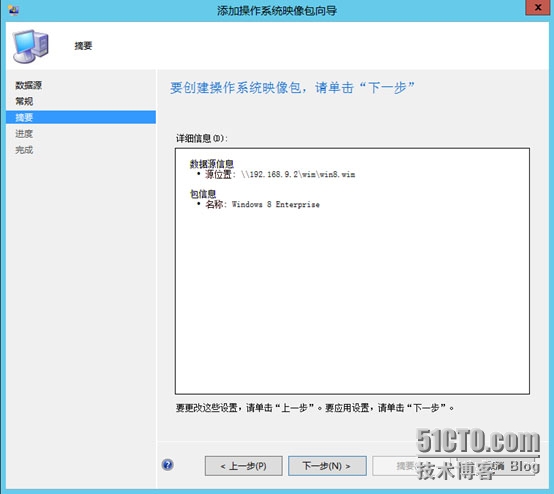Click the computer icon in header

pyautogui.click(x=30, y=46)
